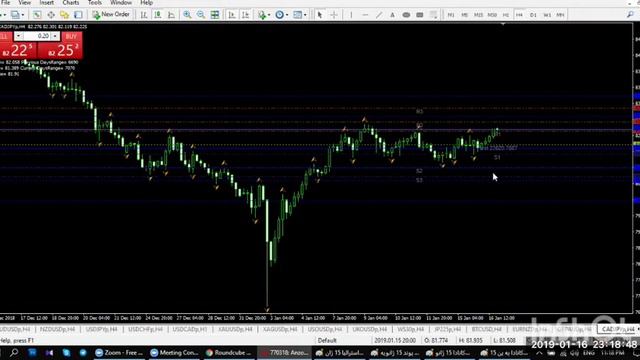Select the cursor arrow tool

[320, 15]
